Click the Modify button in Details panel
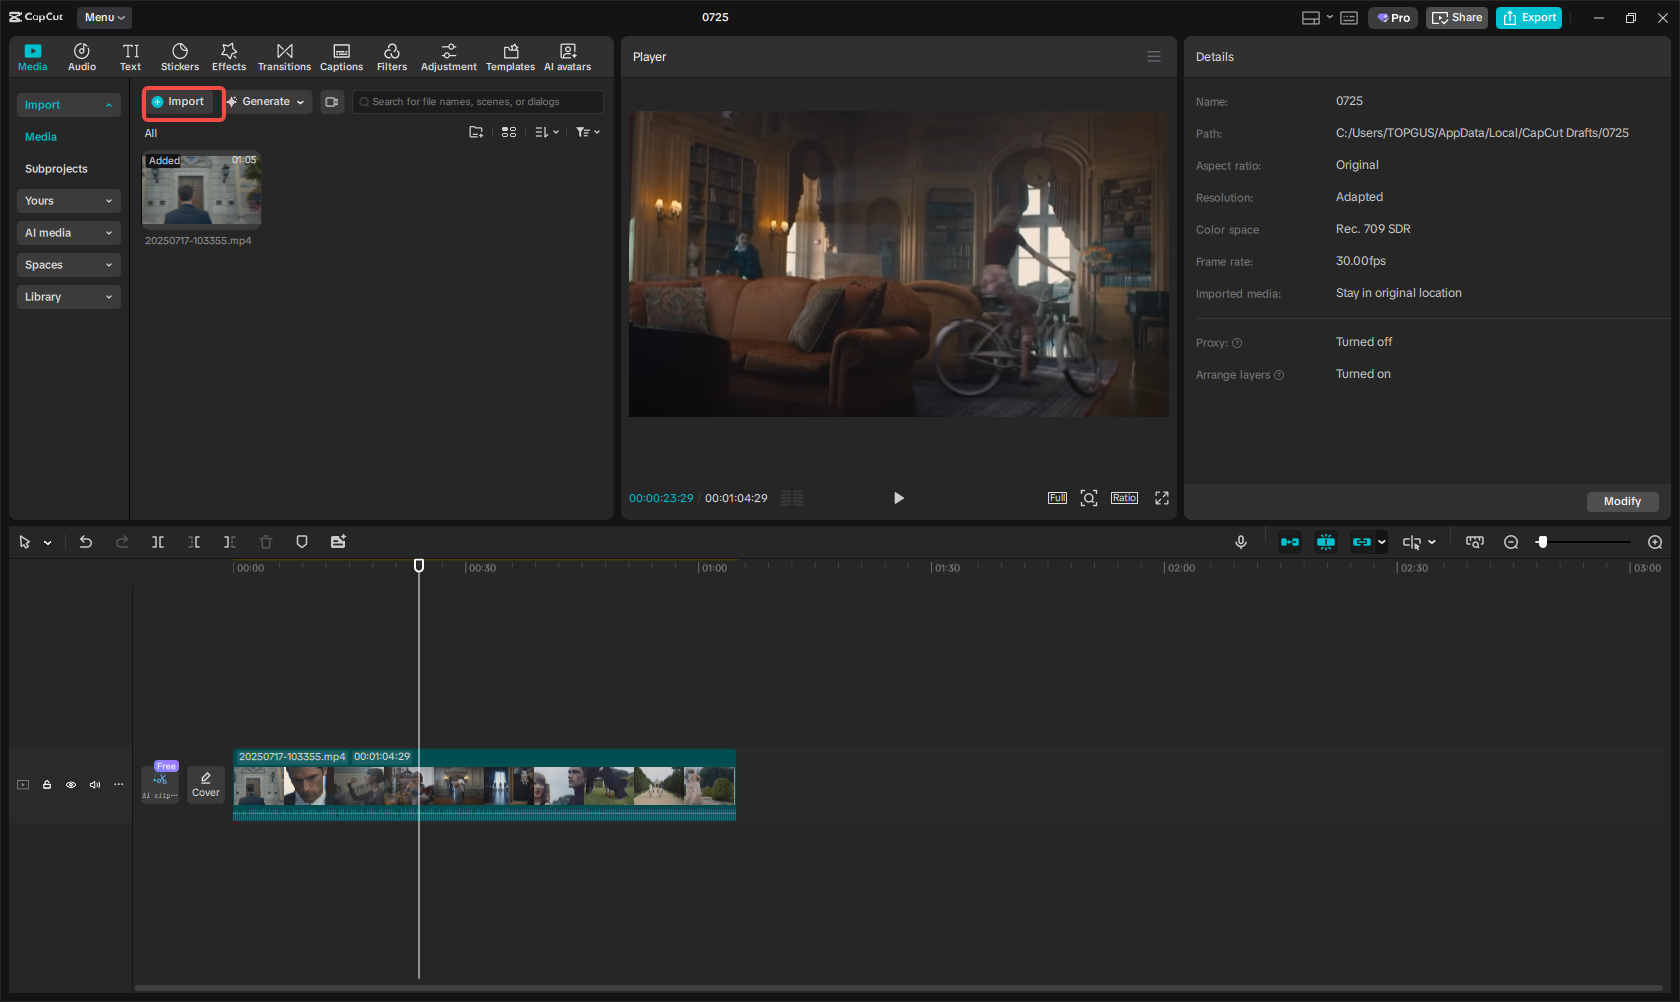This screenshot has height=1002, width=1680. 1622,501
